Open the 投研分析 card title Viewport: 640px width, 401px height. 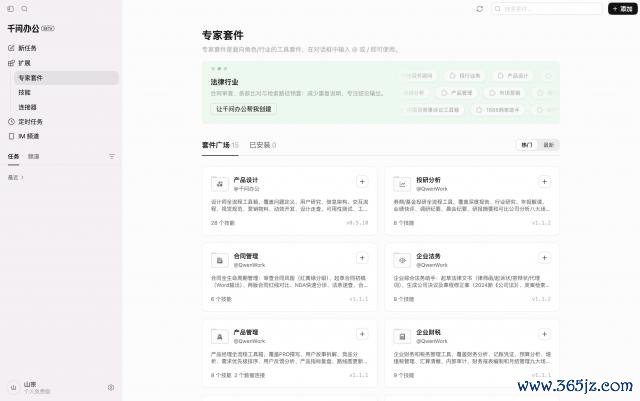click(428, 180)
